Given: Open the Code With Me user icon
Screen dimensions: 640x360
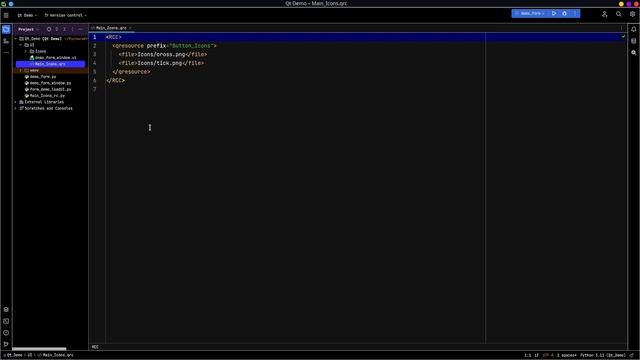Looking at the screenshot, I should tap(604, 14).
